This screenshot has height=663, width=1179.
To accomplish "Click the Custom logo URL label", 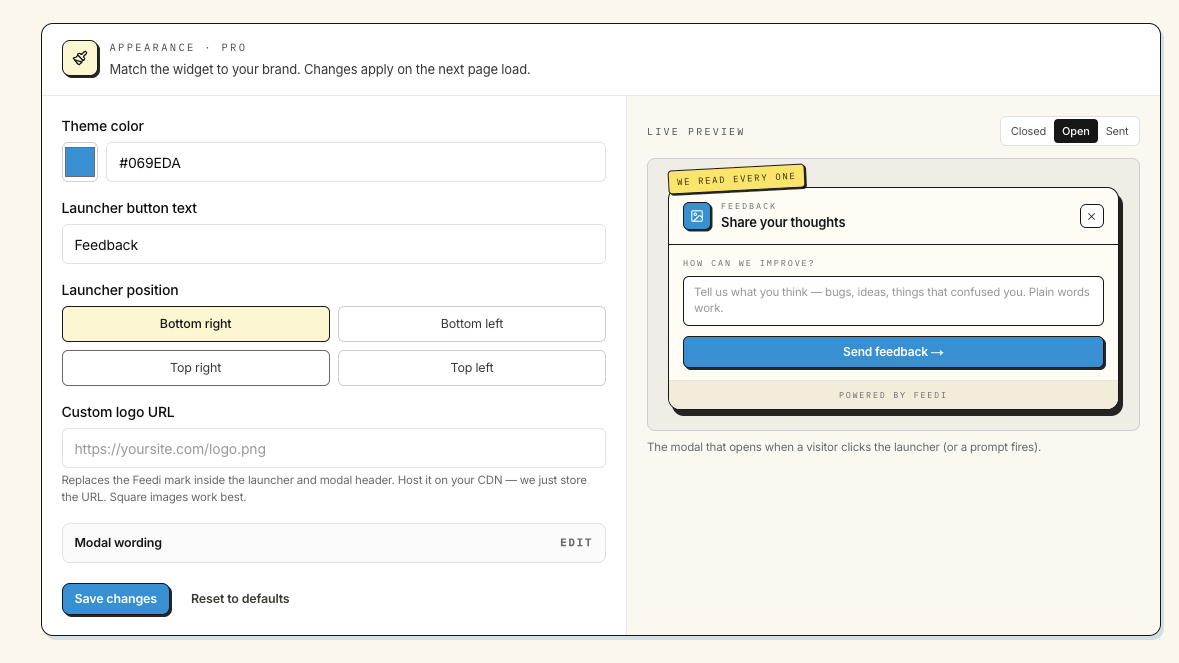I will pyautogui.click(x=117, y=412).
